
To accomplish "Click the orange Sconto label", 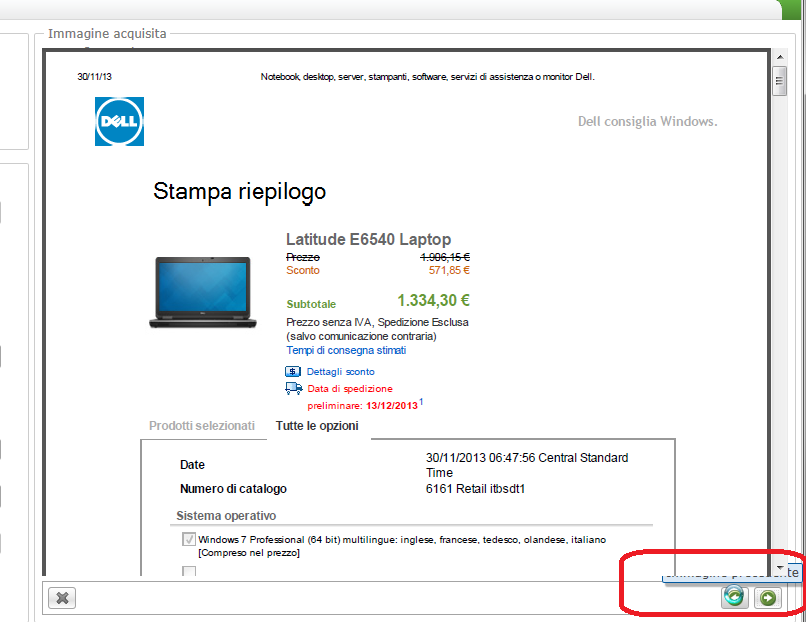I will coord(303,270).
